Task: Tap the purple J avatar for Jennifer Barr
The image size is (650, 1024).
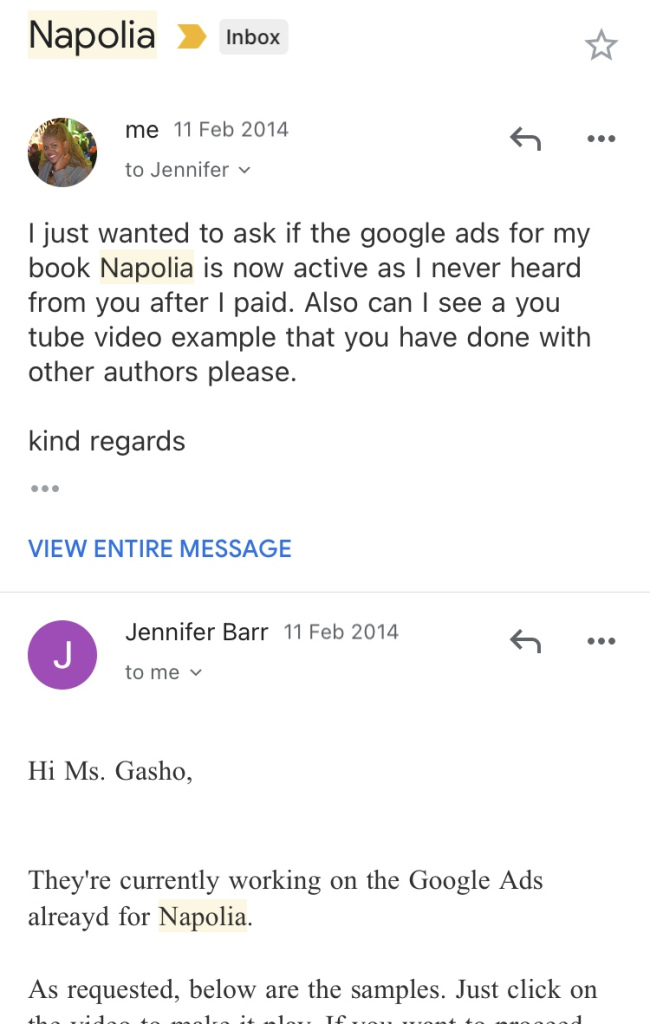Action: [62, 655]
